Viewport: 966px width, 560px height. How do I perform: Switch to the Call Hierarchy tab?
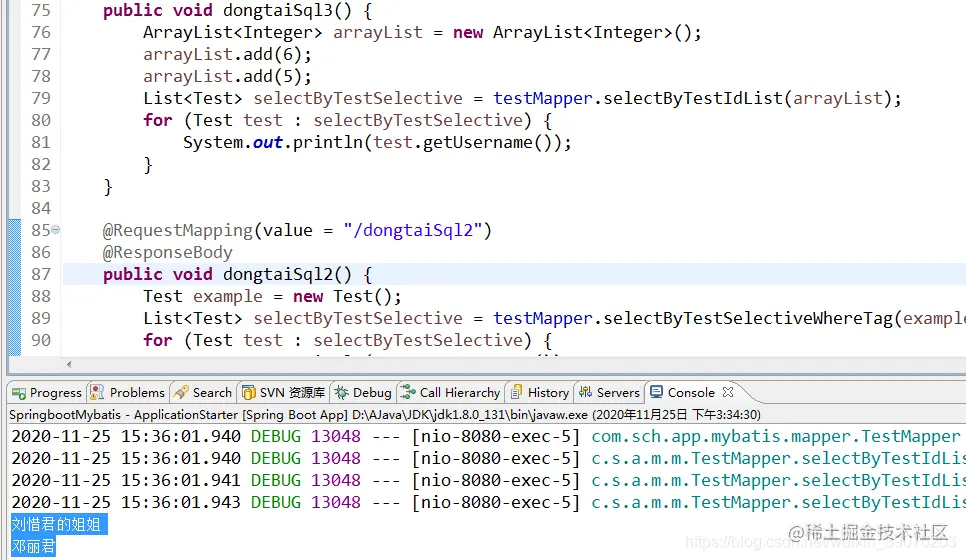point(450,392)
